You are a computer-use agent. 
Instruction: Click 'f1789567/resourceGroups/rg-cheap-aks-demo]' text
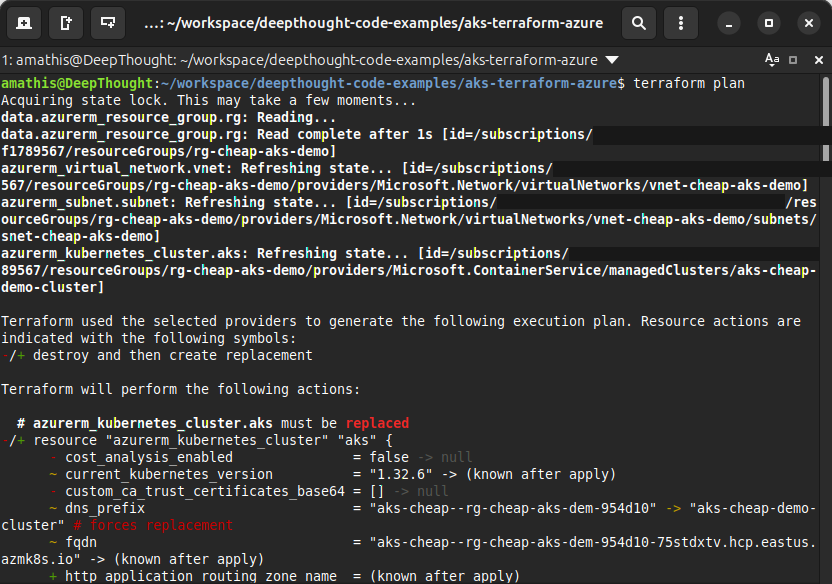click(x=169, y=151)
